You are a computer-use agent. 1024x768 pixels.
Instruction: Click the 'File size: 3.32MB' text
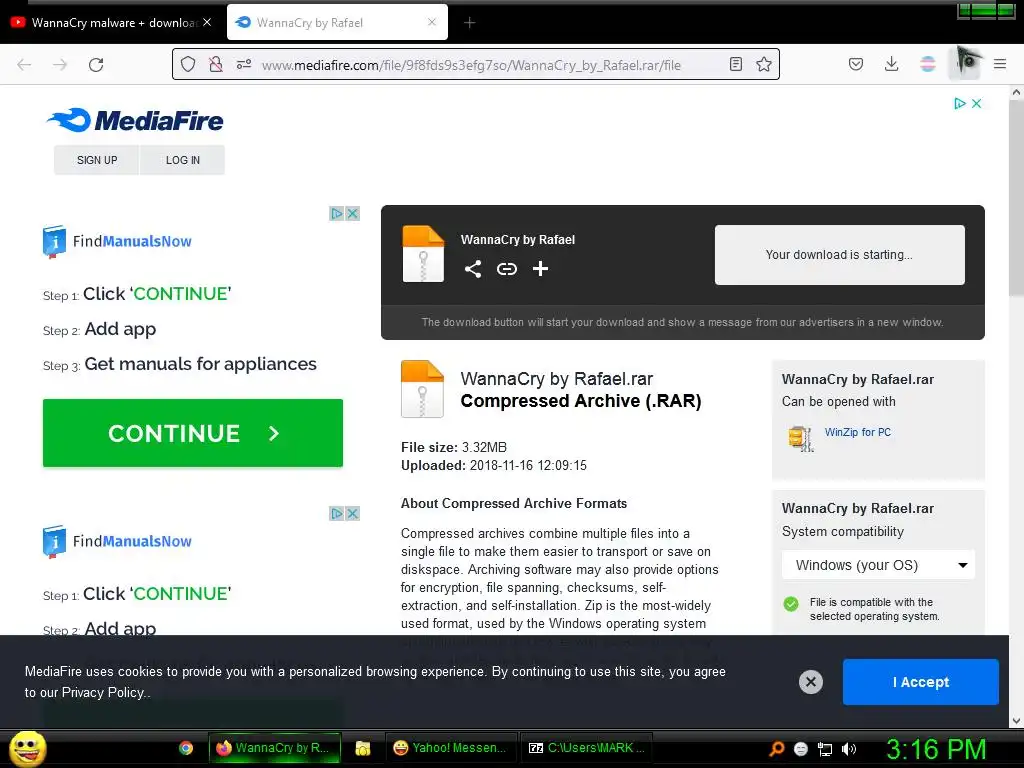[x=454, y=447]
